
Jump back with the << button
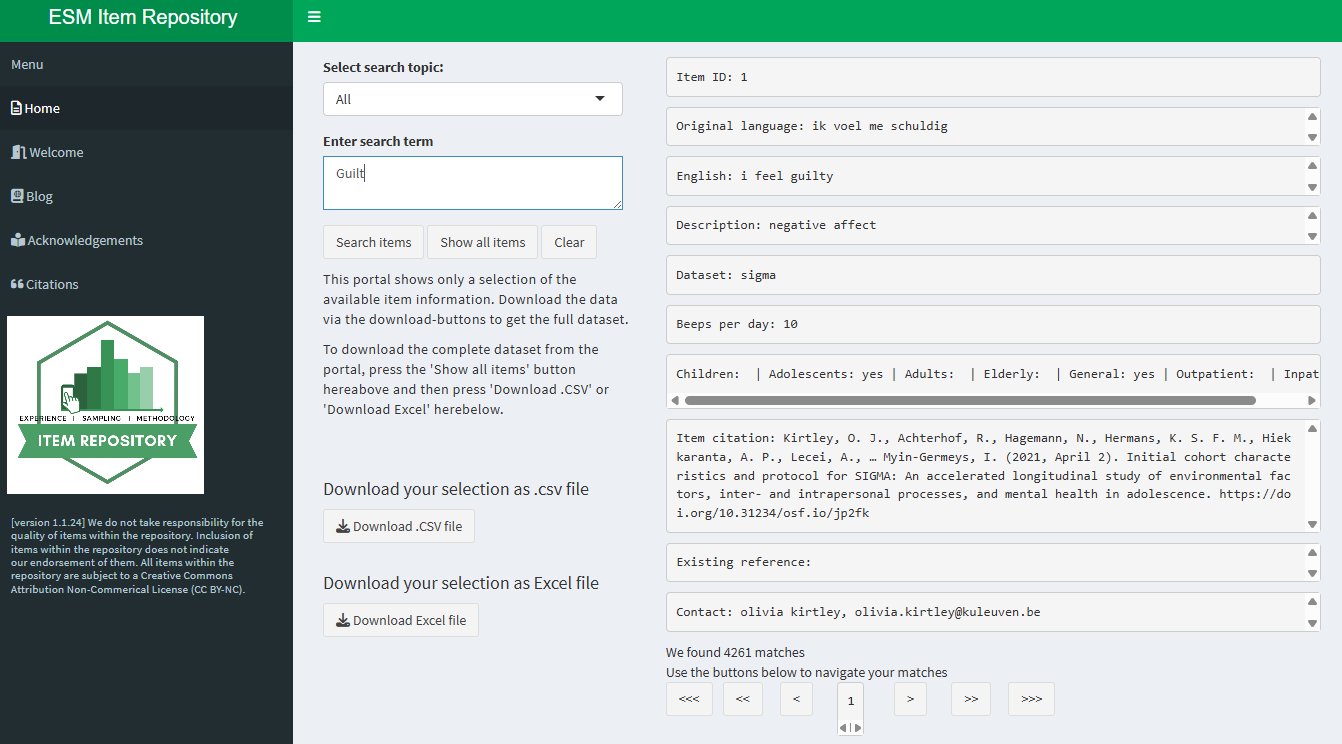coord(743,699)
